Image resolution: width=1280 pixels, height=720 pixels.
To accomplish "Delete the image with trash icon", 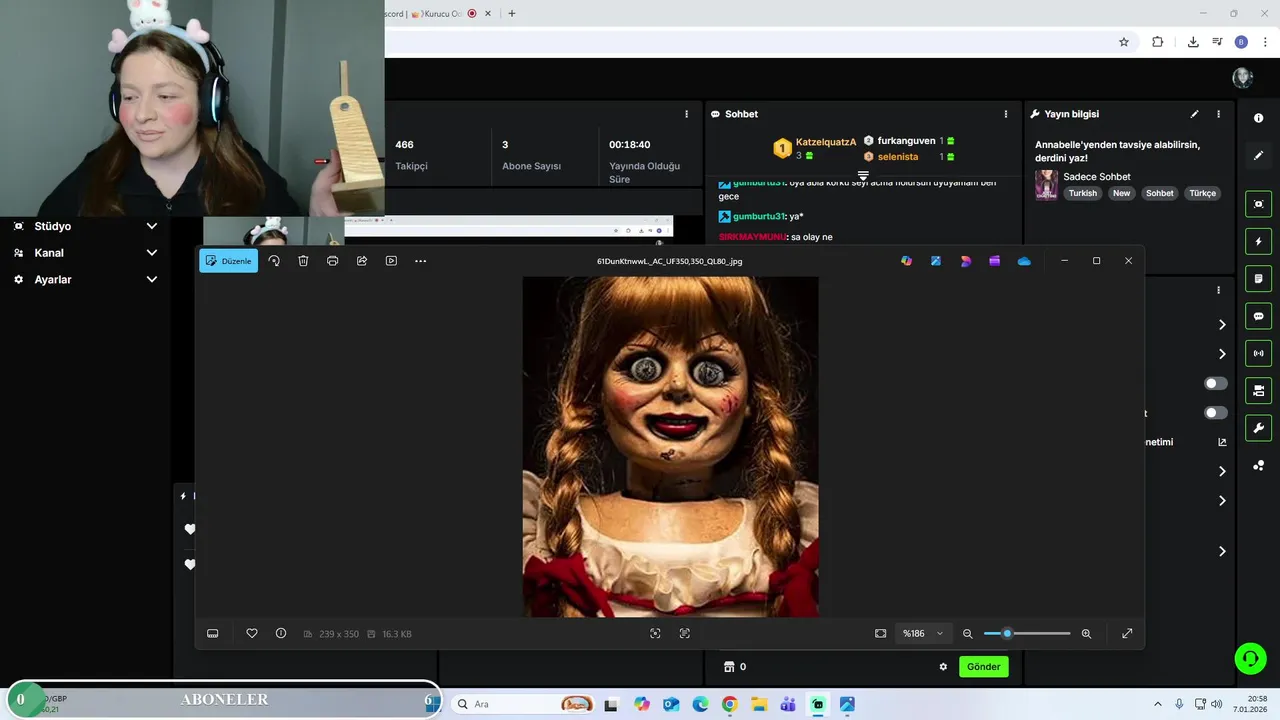I will pos(303,261).
